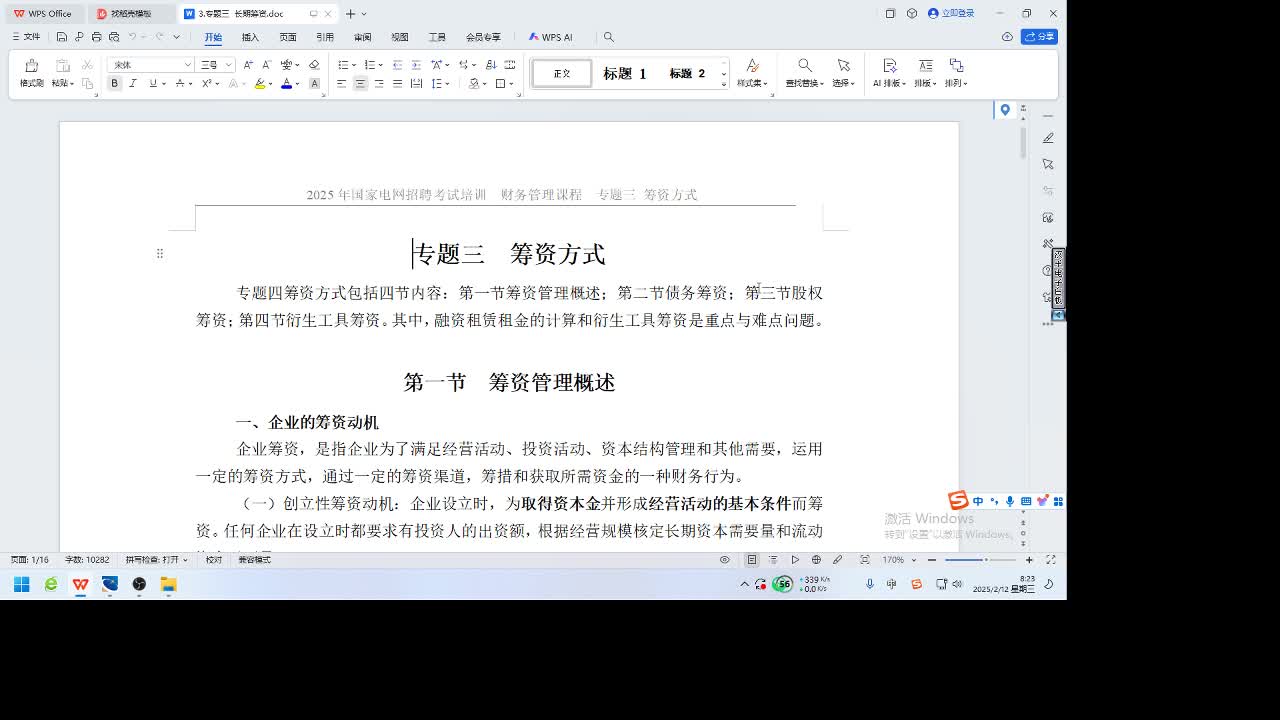Click the zoom slider in status bar
The width and height of the screenshot is (1280, 720).
pyautogui.click(x=980, y=560)
